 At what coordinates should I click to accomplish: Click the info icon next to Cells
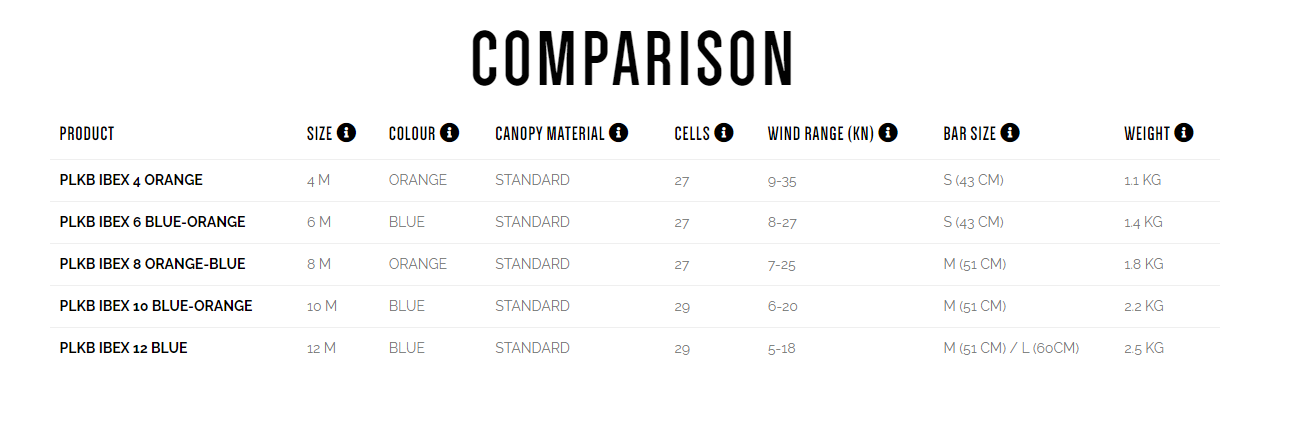pyautogui.click(x=724, y=133)
